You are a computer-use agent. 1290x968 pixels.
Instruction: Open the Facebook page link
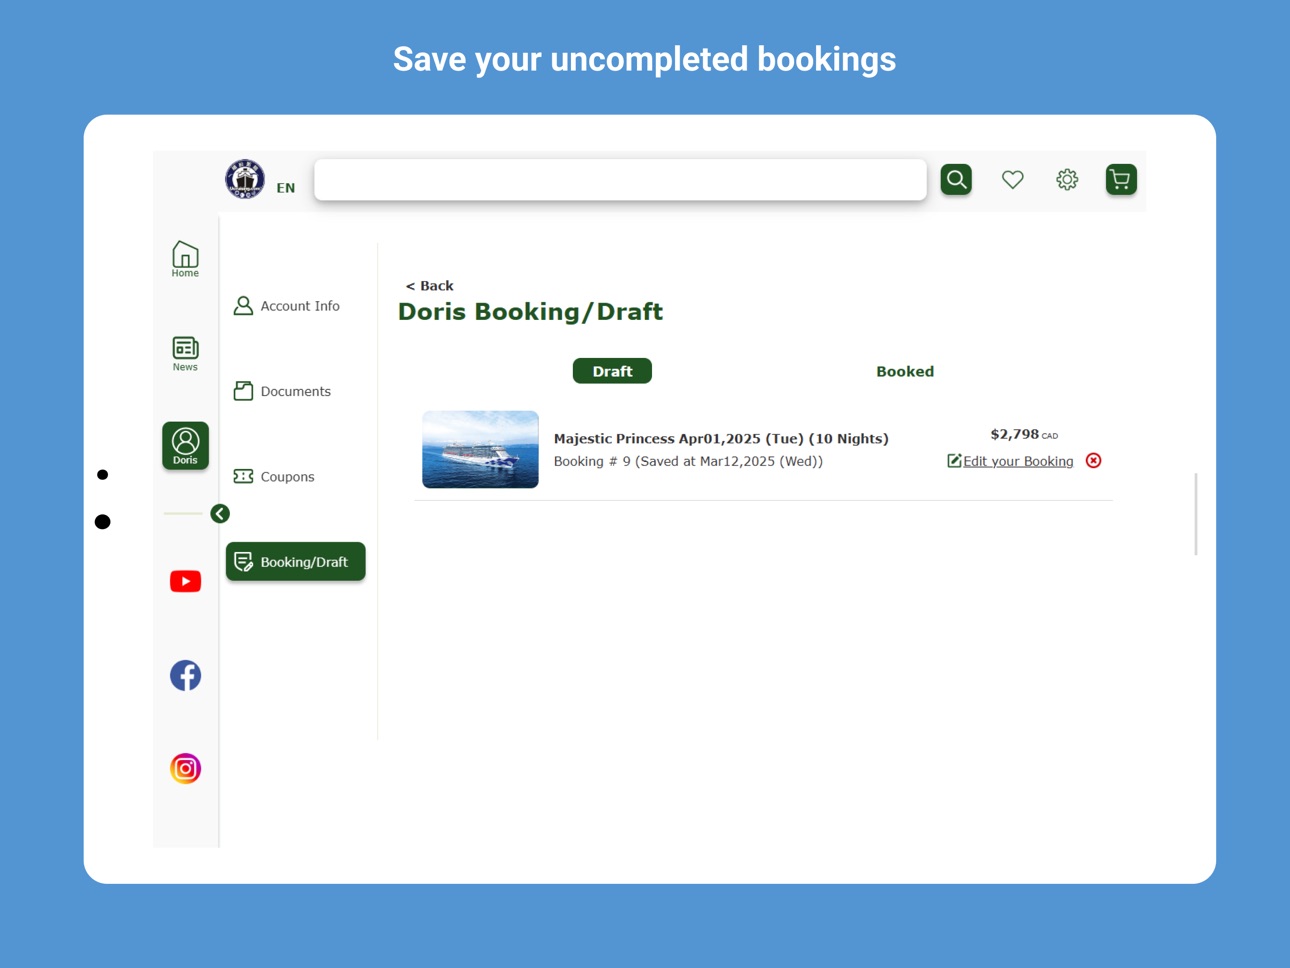click(185, 675)
